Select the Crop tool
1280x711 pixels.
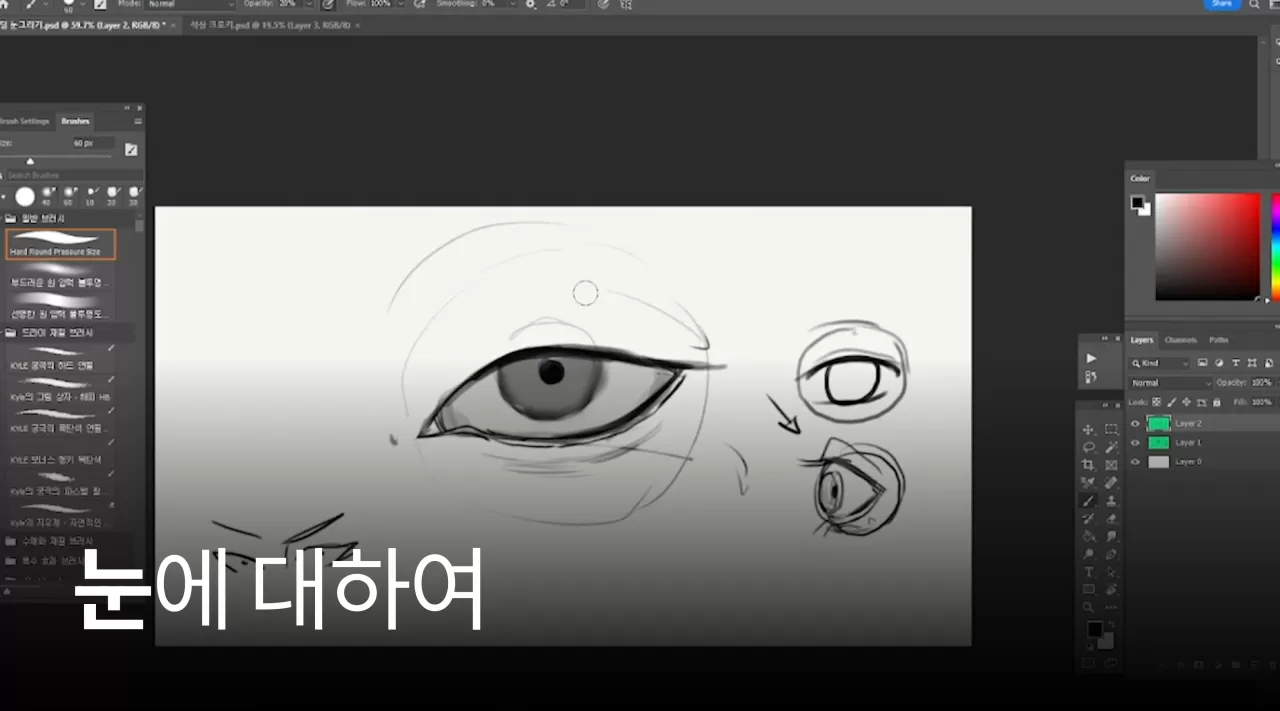tap(1089, 465)
